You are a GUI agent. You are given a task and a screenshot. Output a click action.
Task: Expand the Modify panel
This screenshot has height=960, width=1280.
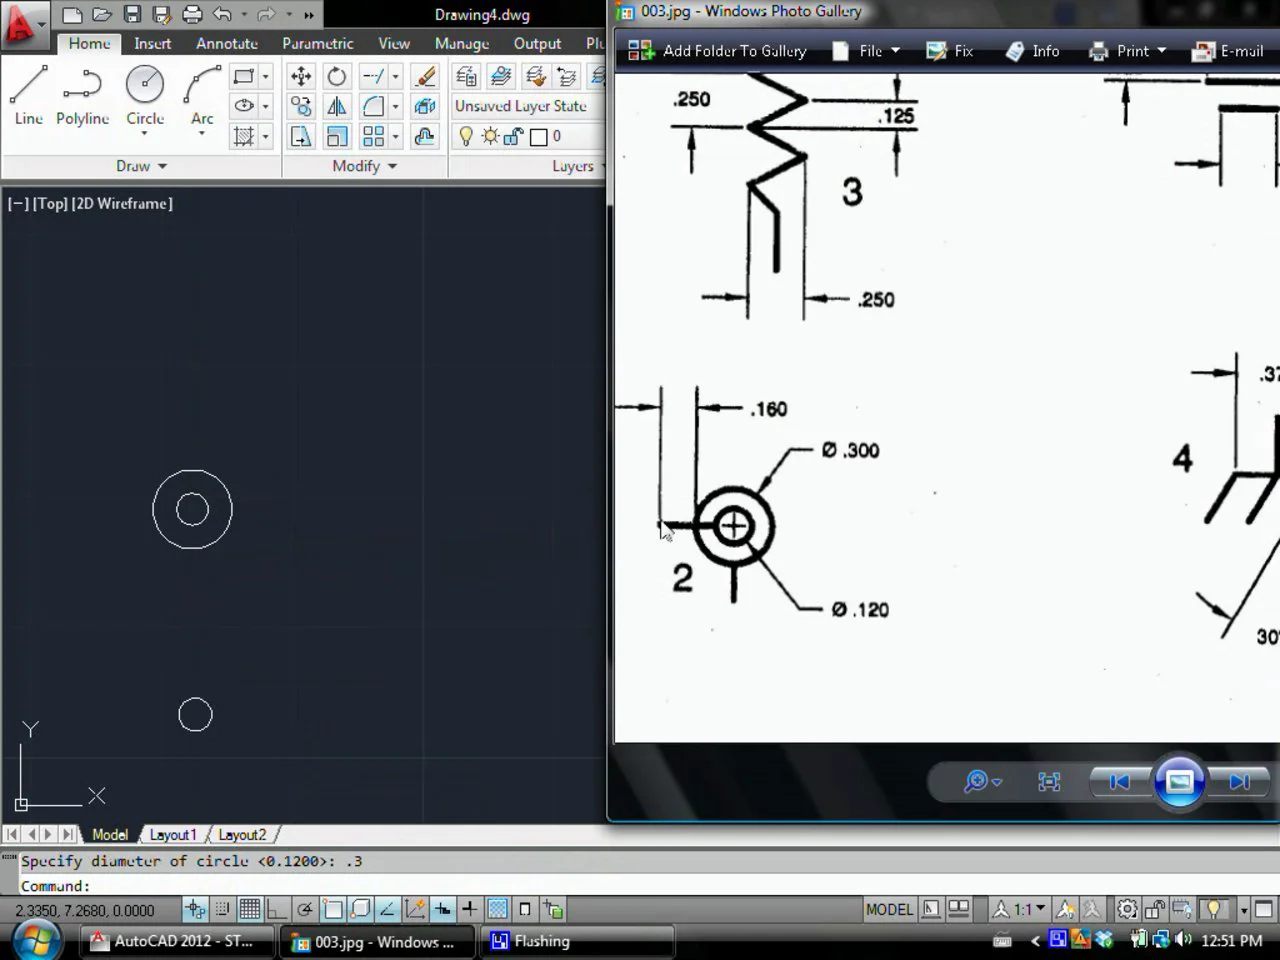point(365,166)
